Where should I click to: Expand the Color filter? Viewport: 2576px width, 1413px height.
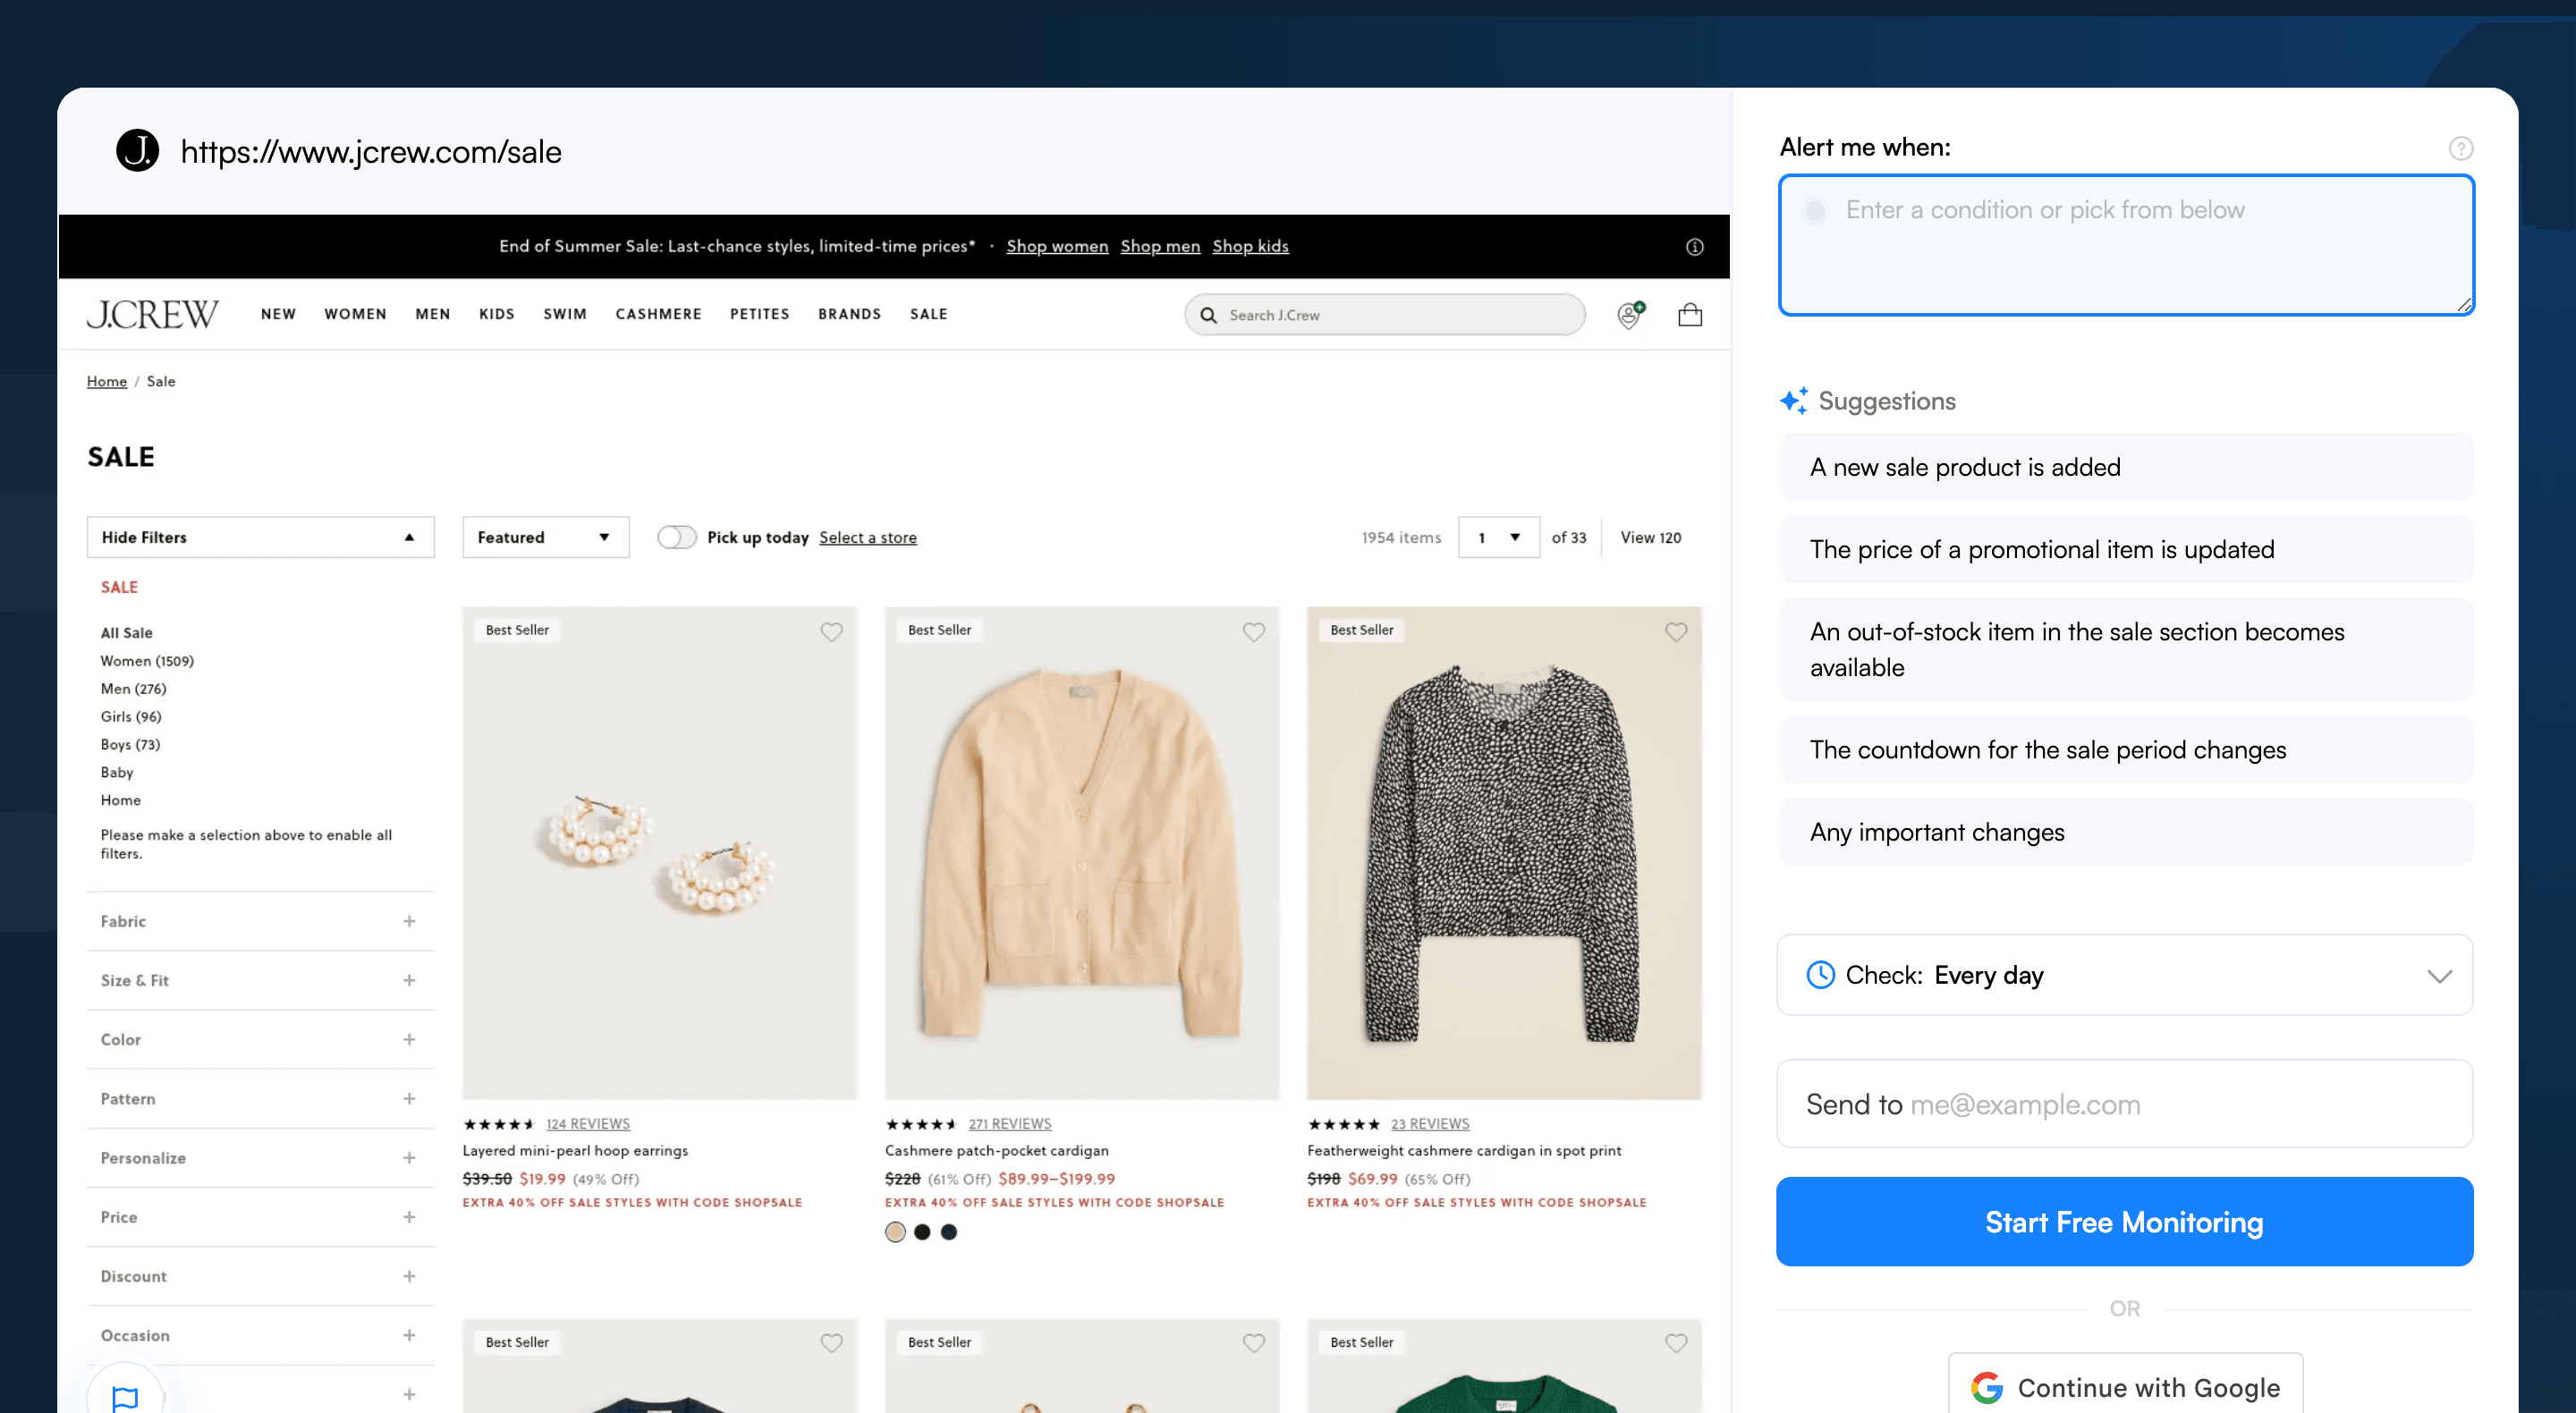[x=260, y=1040]
